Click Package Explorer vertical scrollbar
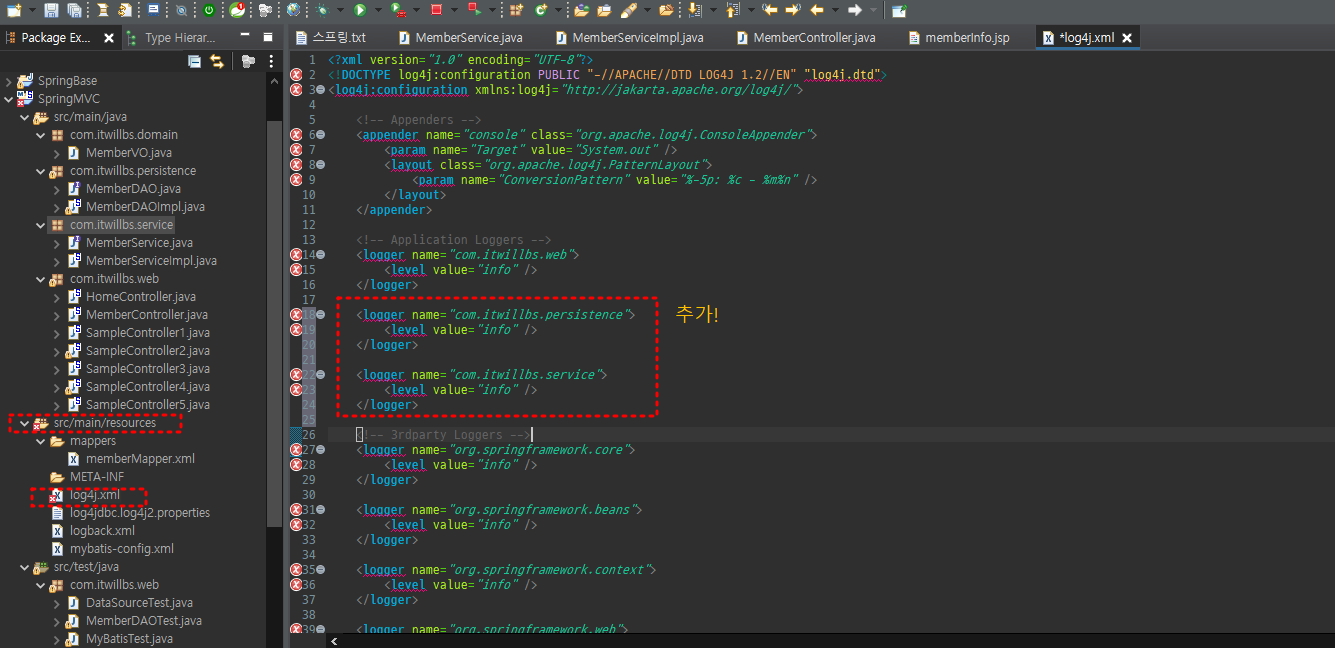The image size is (1335, 648). point(274,325)
